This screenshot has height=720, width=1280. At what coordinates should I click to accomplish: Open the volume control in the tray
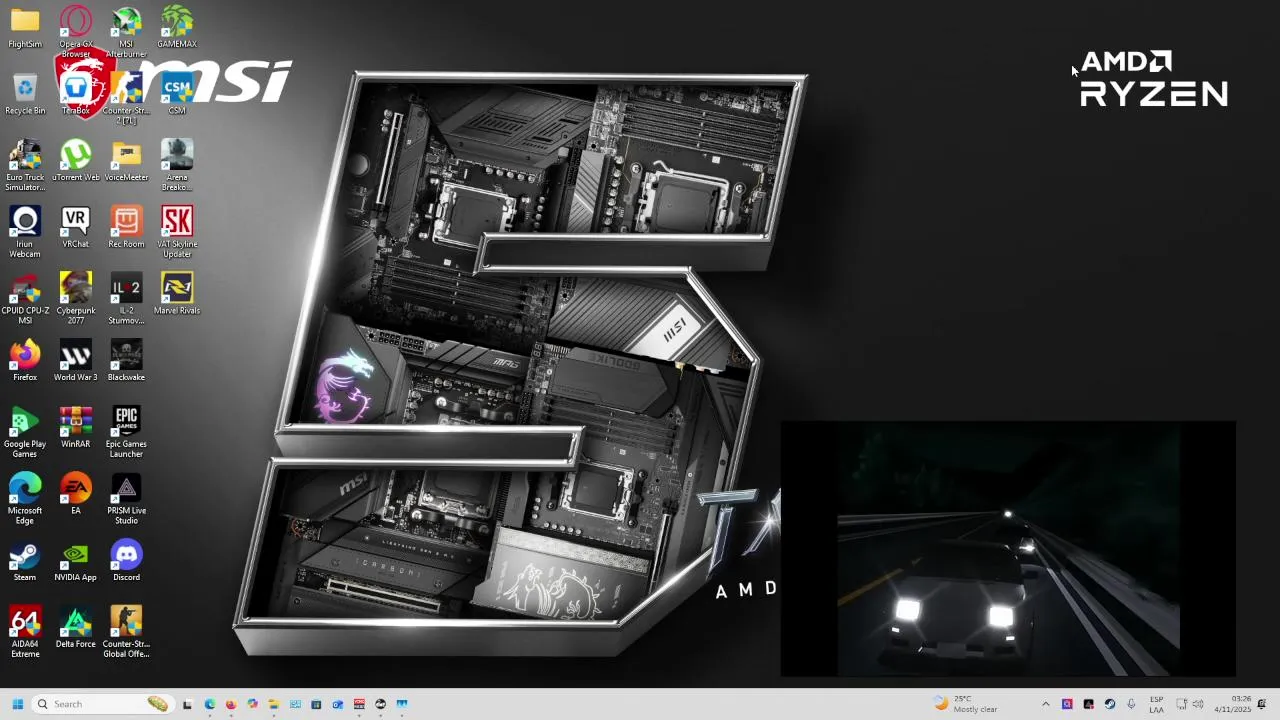coord(1198,704)
